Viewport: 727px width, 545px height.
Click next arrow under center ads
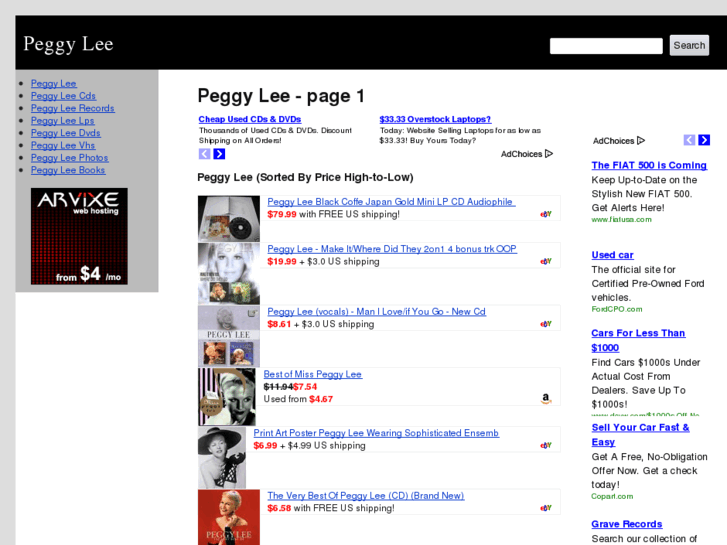click(219, 154)
